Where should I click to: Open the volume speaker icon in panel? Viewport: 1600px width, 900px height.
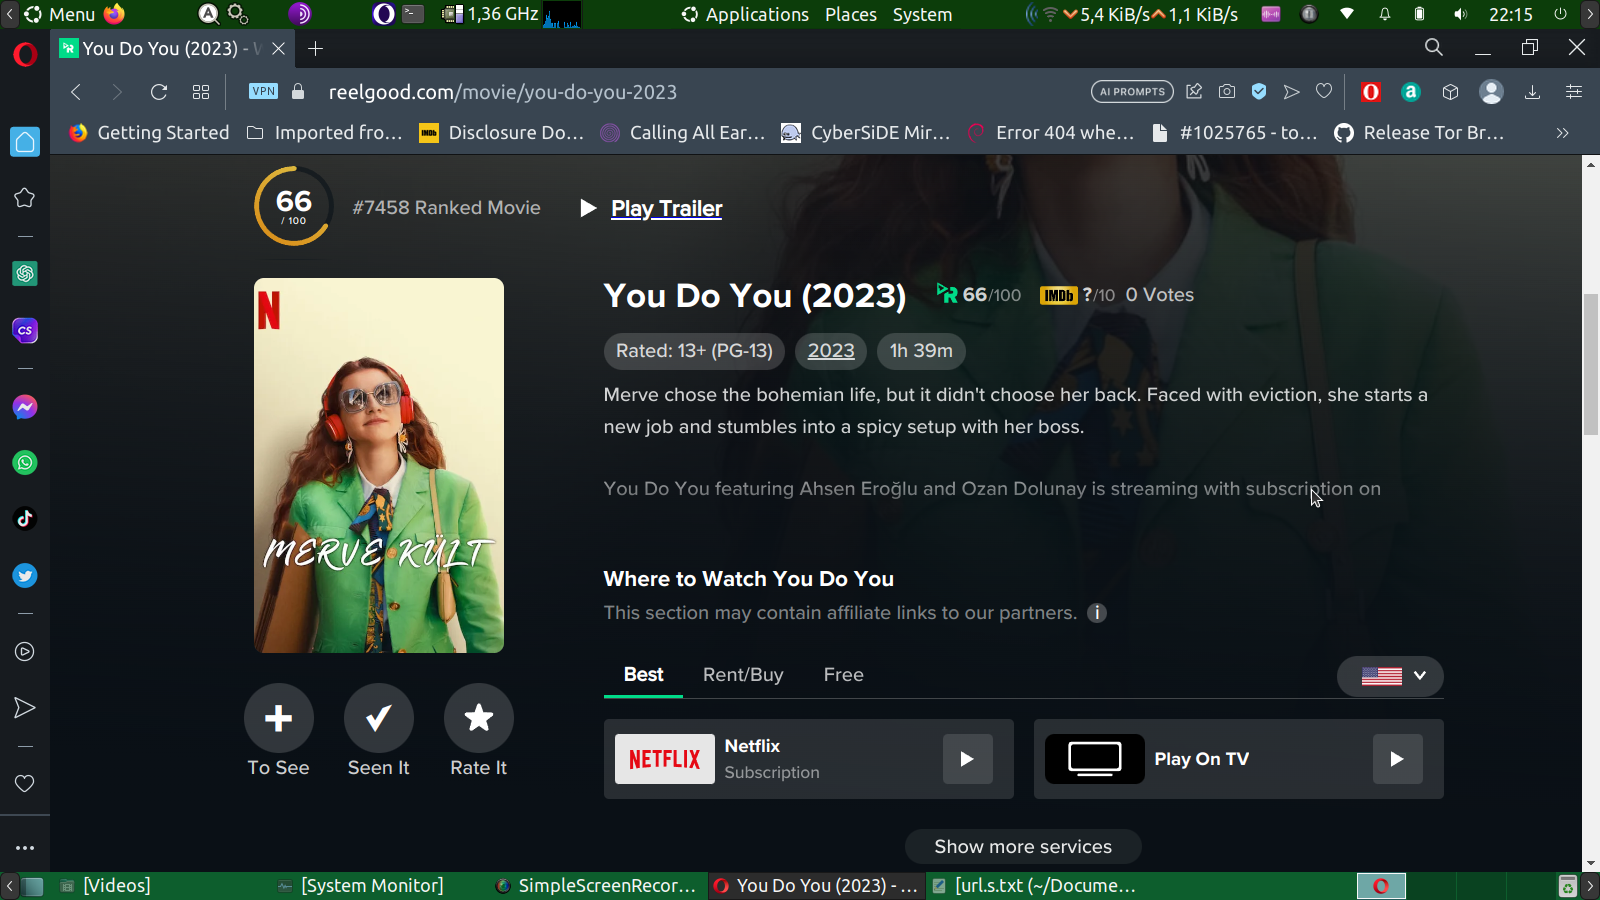click(x=1461, y=15)
